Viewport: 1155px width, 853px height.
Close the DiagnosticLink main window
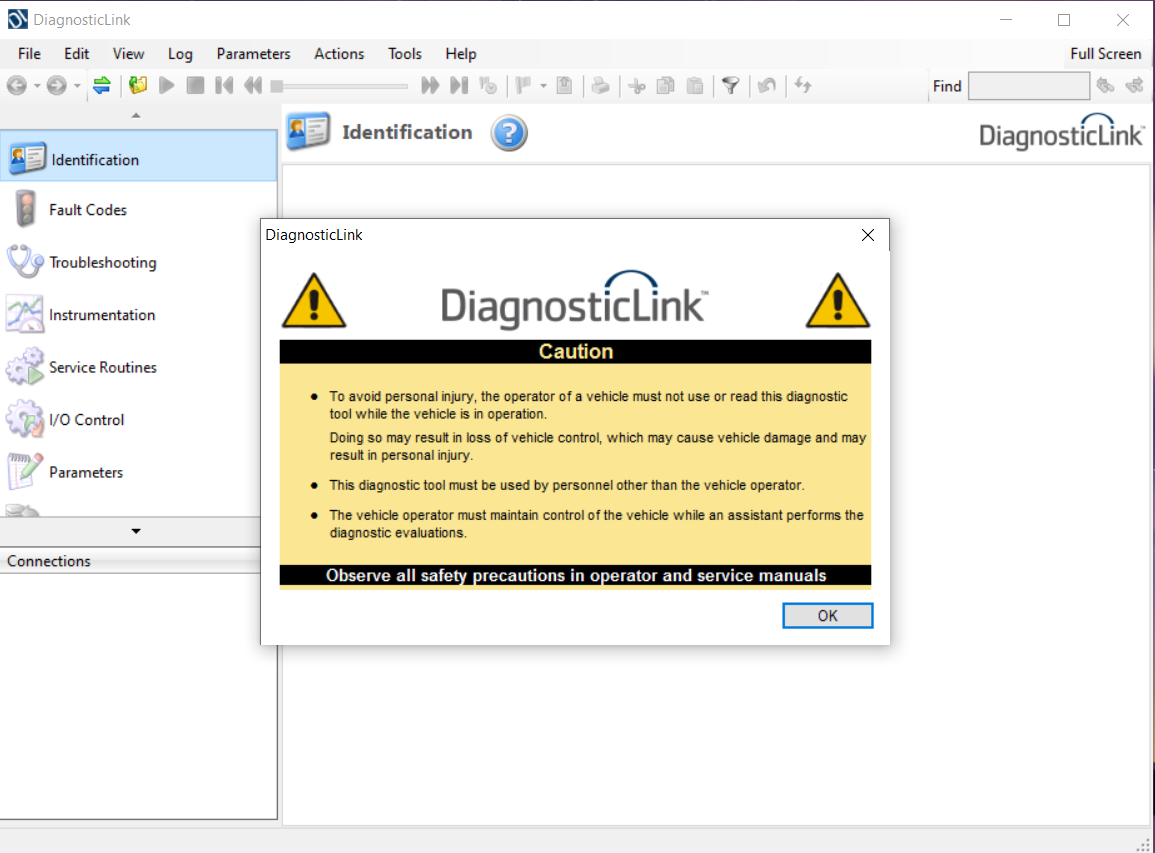(1123, 20)
